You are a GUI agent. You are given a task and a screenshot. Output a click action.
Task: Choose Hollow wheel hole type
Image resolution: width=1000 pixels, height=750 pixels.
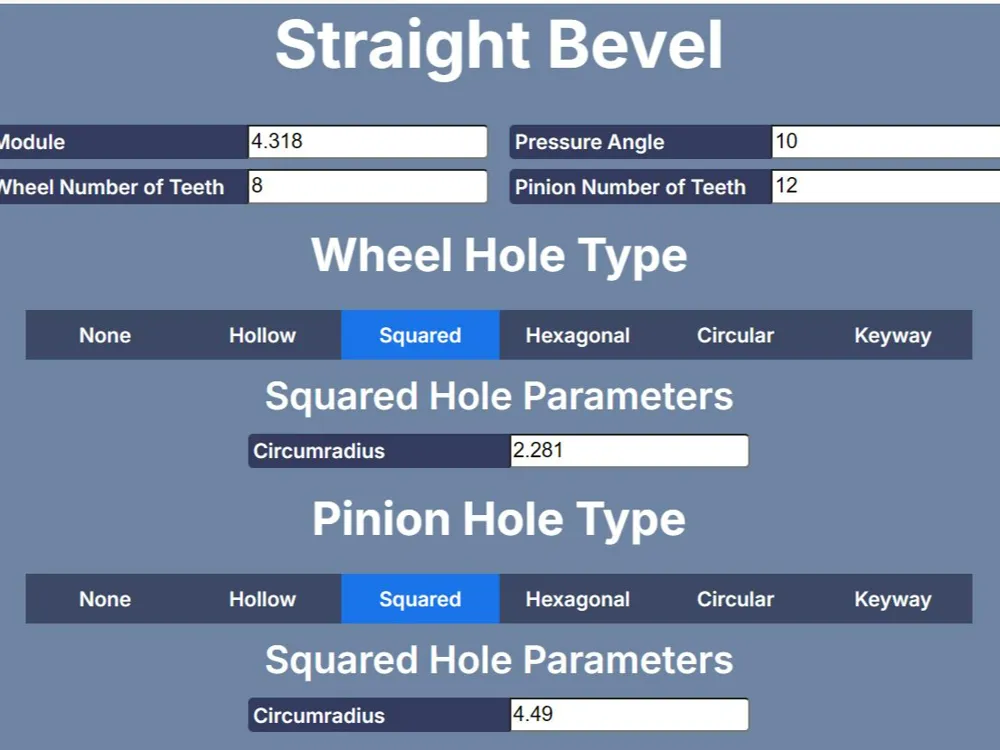tap(262, 335)
